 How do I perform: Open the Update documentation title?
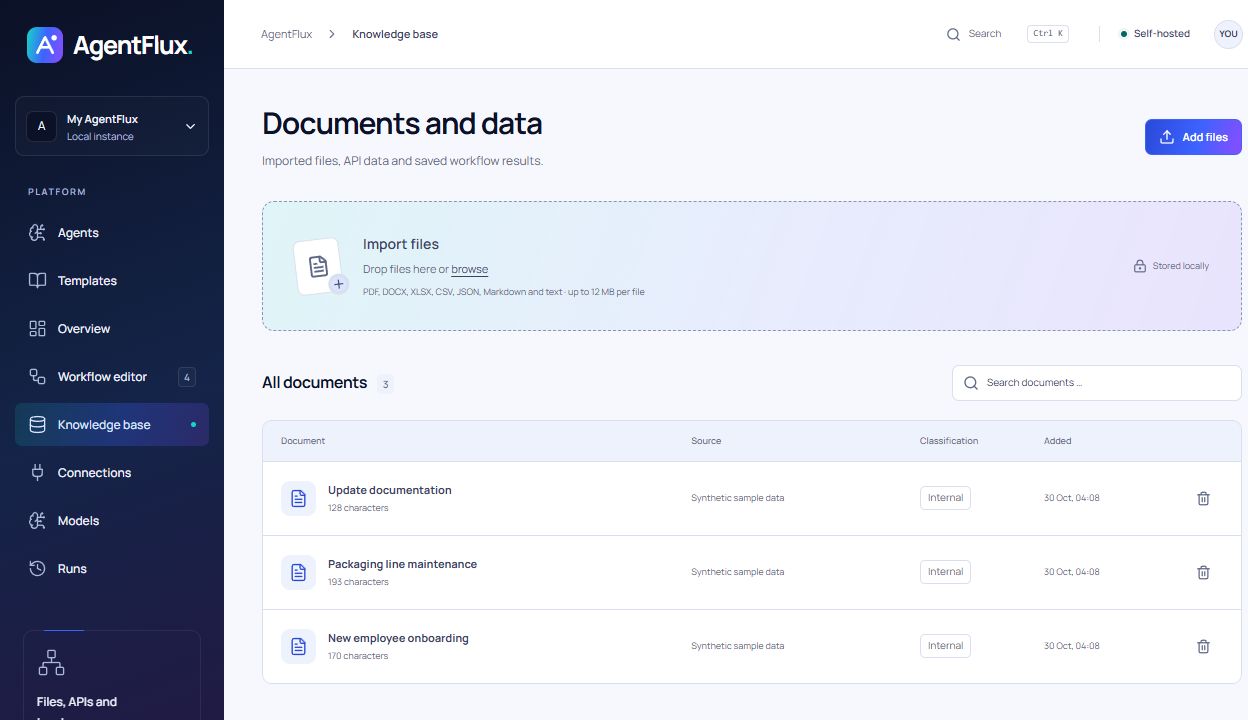(x=390, y=490)
